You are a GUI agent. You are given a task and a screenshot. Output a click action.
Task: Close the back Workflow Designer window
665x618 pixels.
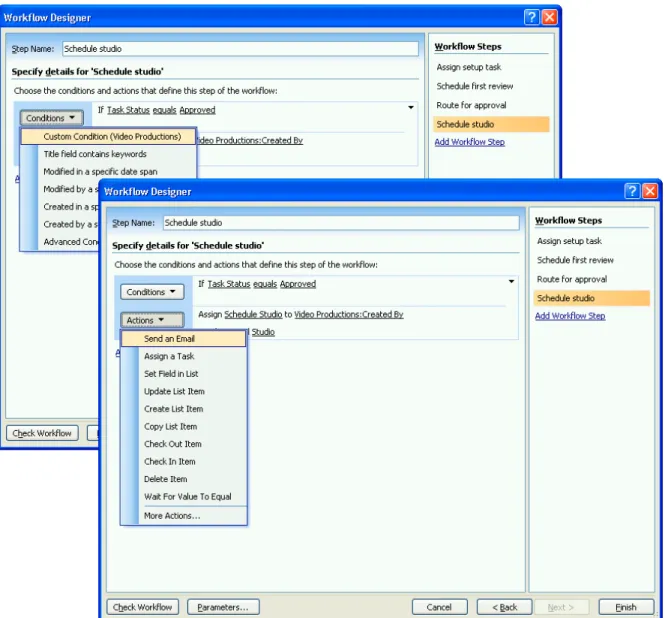click(x=550, y=17)
